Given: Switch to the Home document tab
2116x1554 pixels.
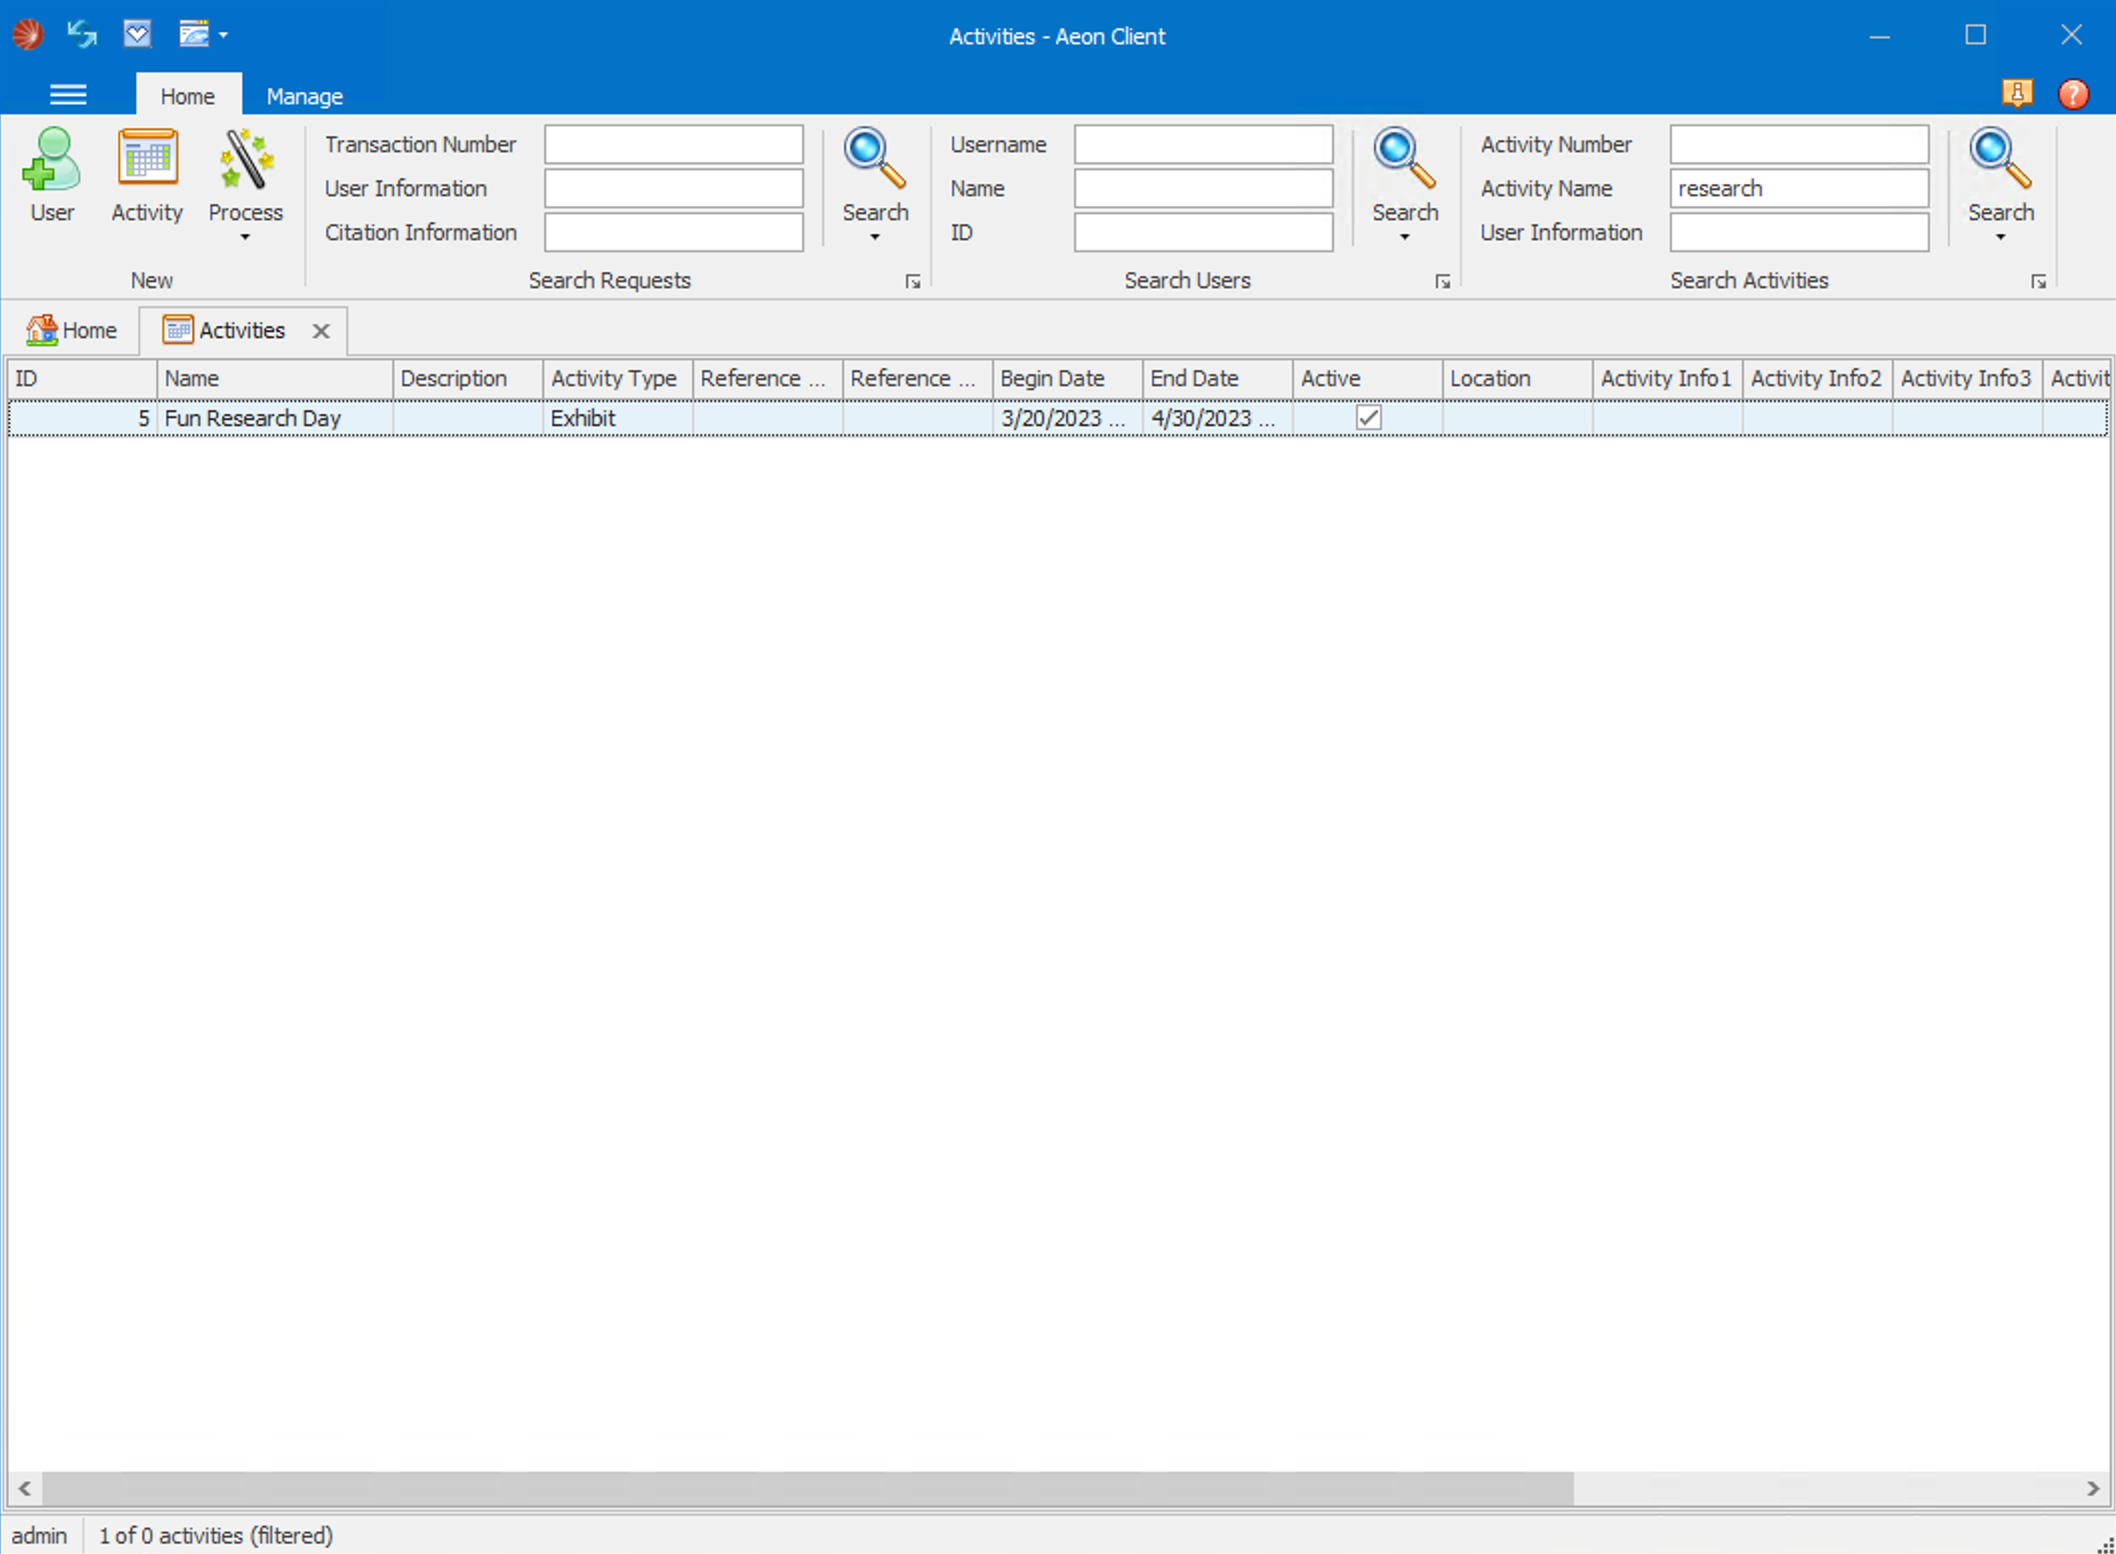Looking at the screenshot, I should click(x=73, y=330).
